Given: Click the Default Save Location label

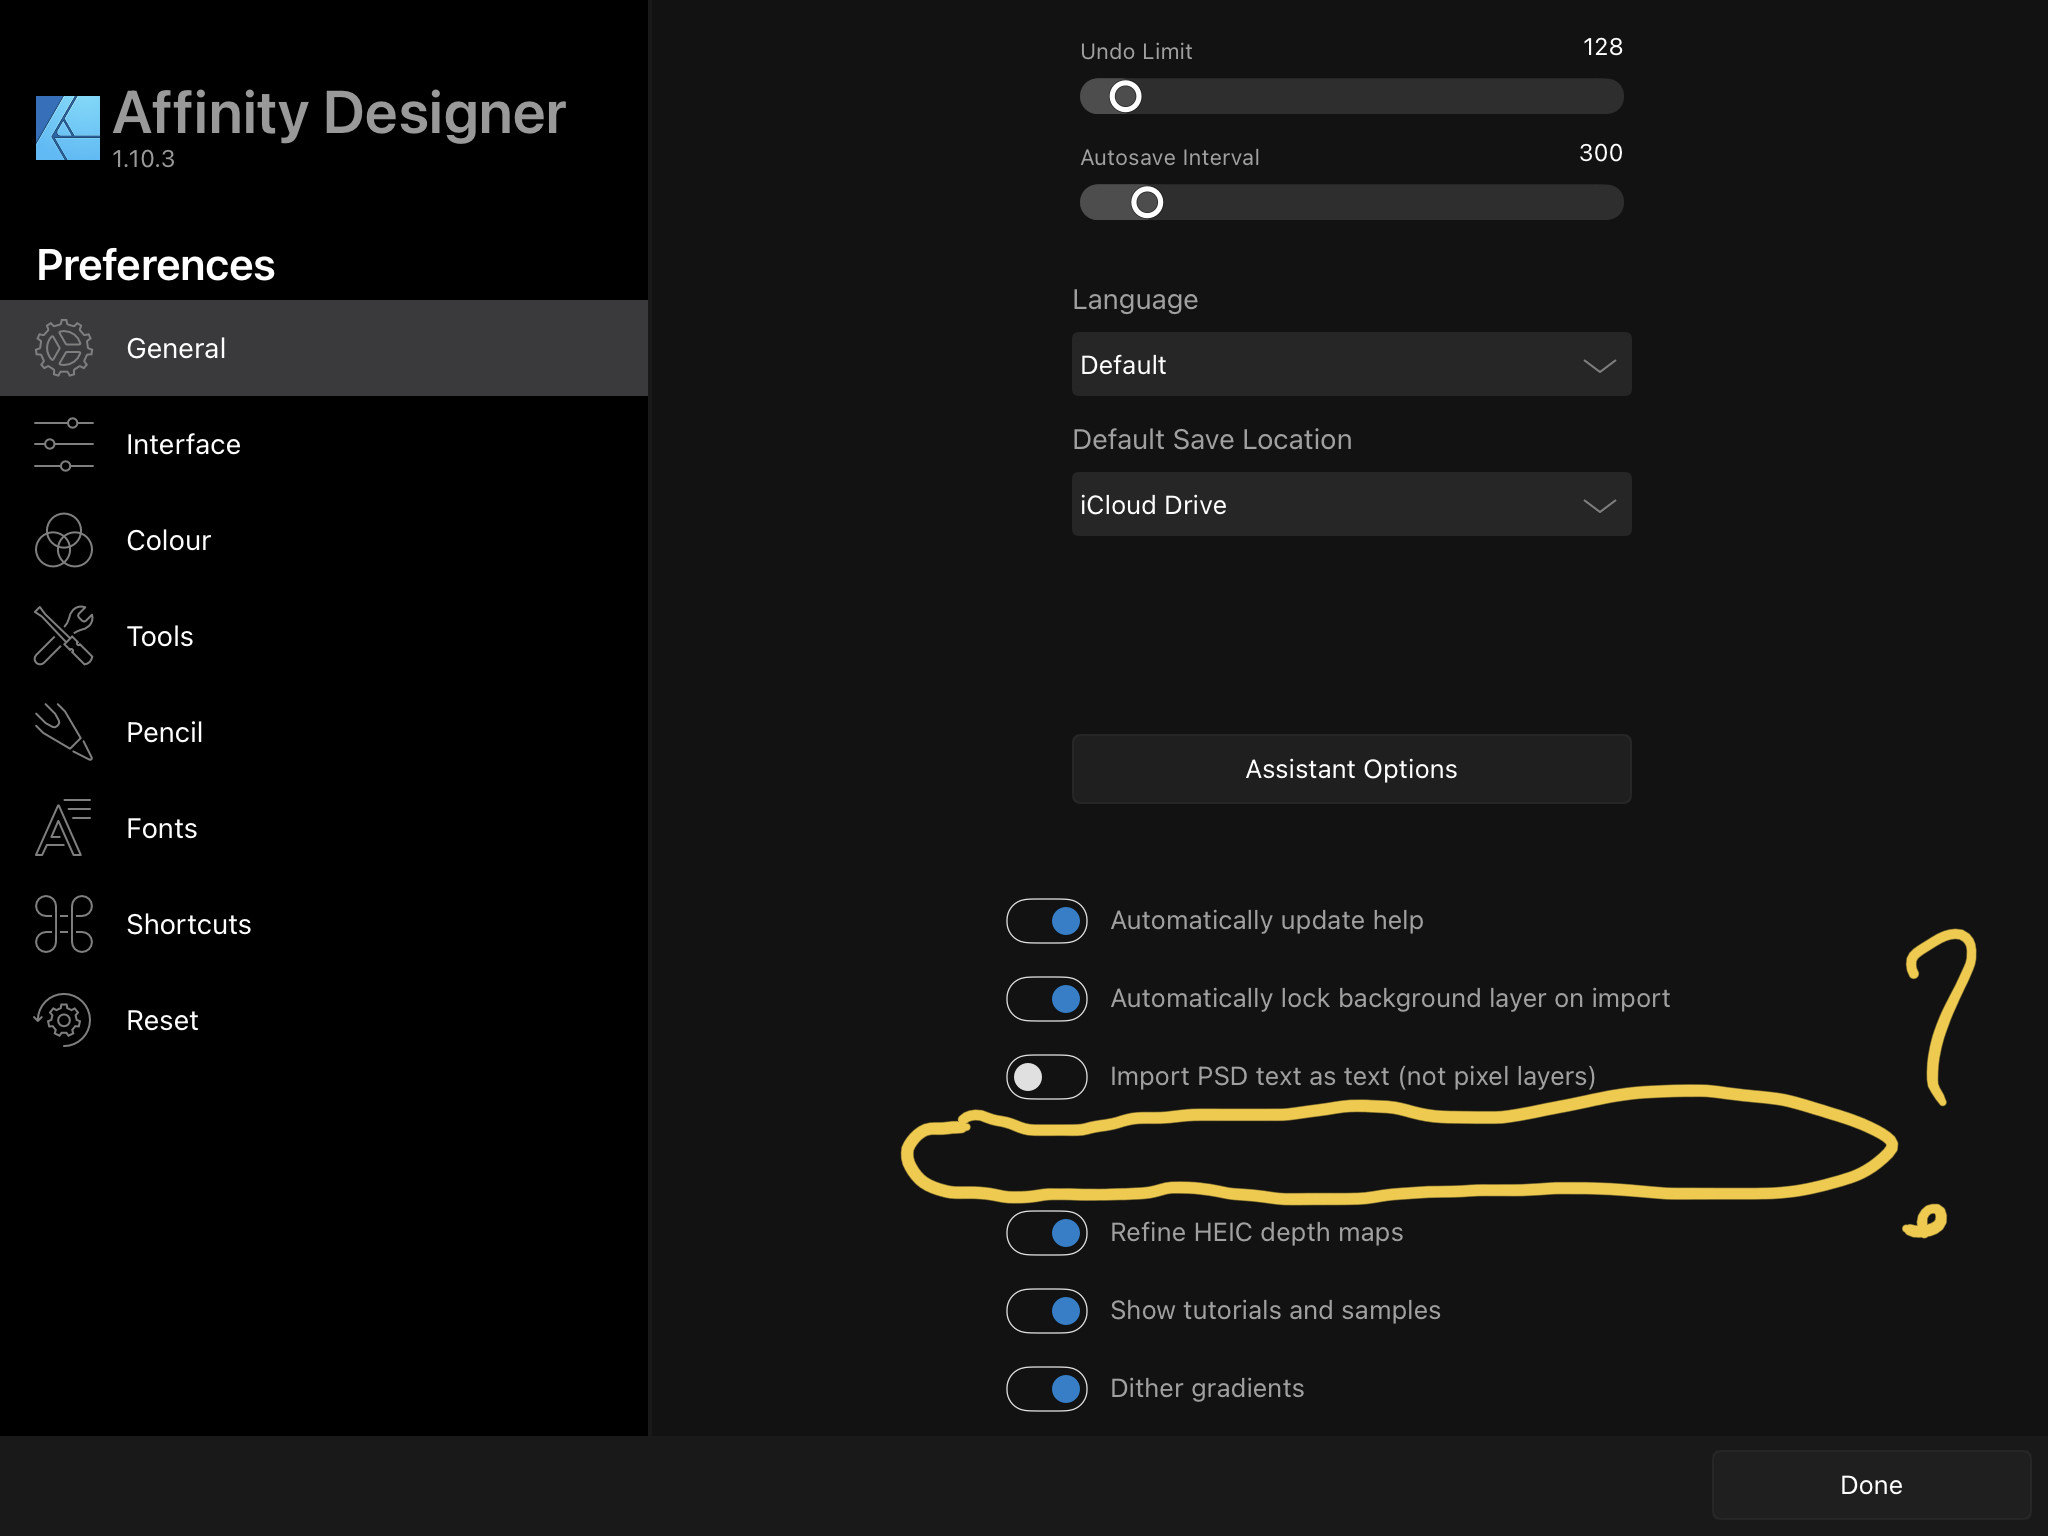Looking at the screenshot, I should (1212, 439).
